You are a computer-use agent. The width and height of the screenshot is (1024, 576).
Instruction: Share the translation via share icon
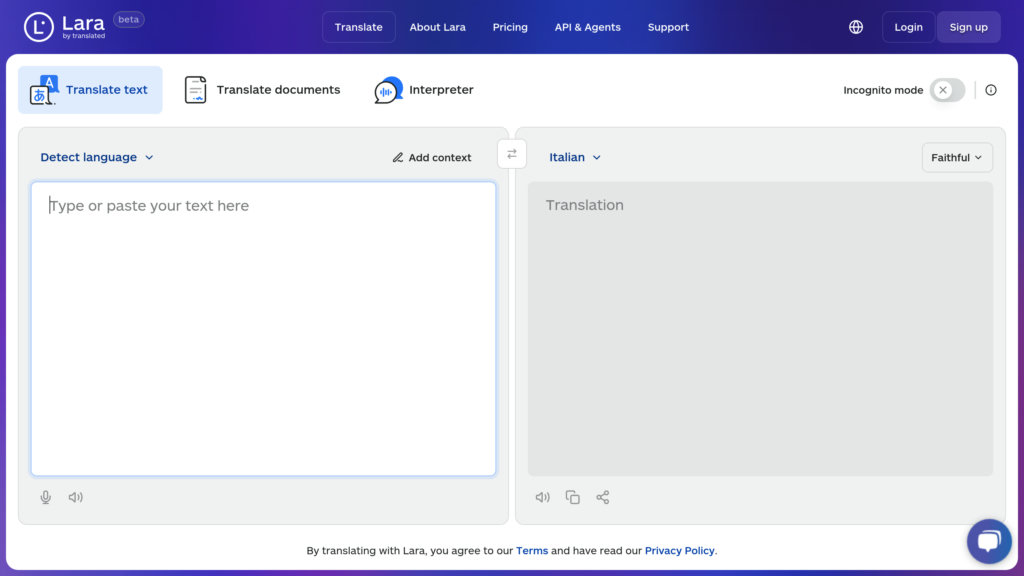pos(603,497)
